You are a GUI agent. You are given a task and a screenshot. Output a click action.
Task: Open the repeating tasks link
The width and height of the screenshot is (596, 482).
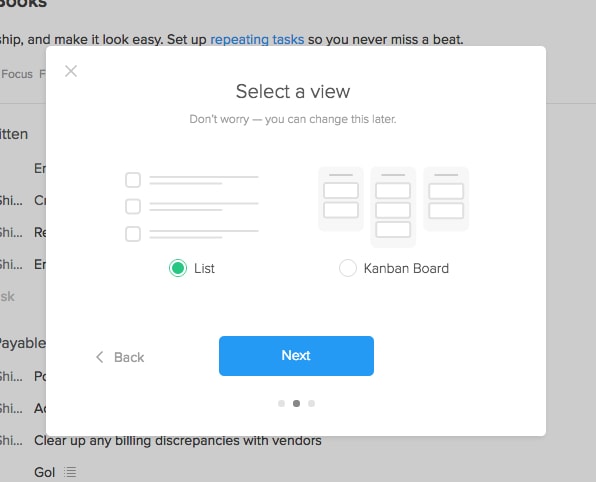tap(257, 40)
